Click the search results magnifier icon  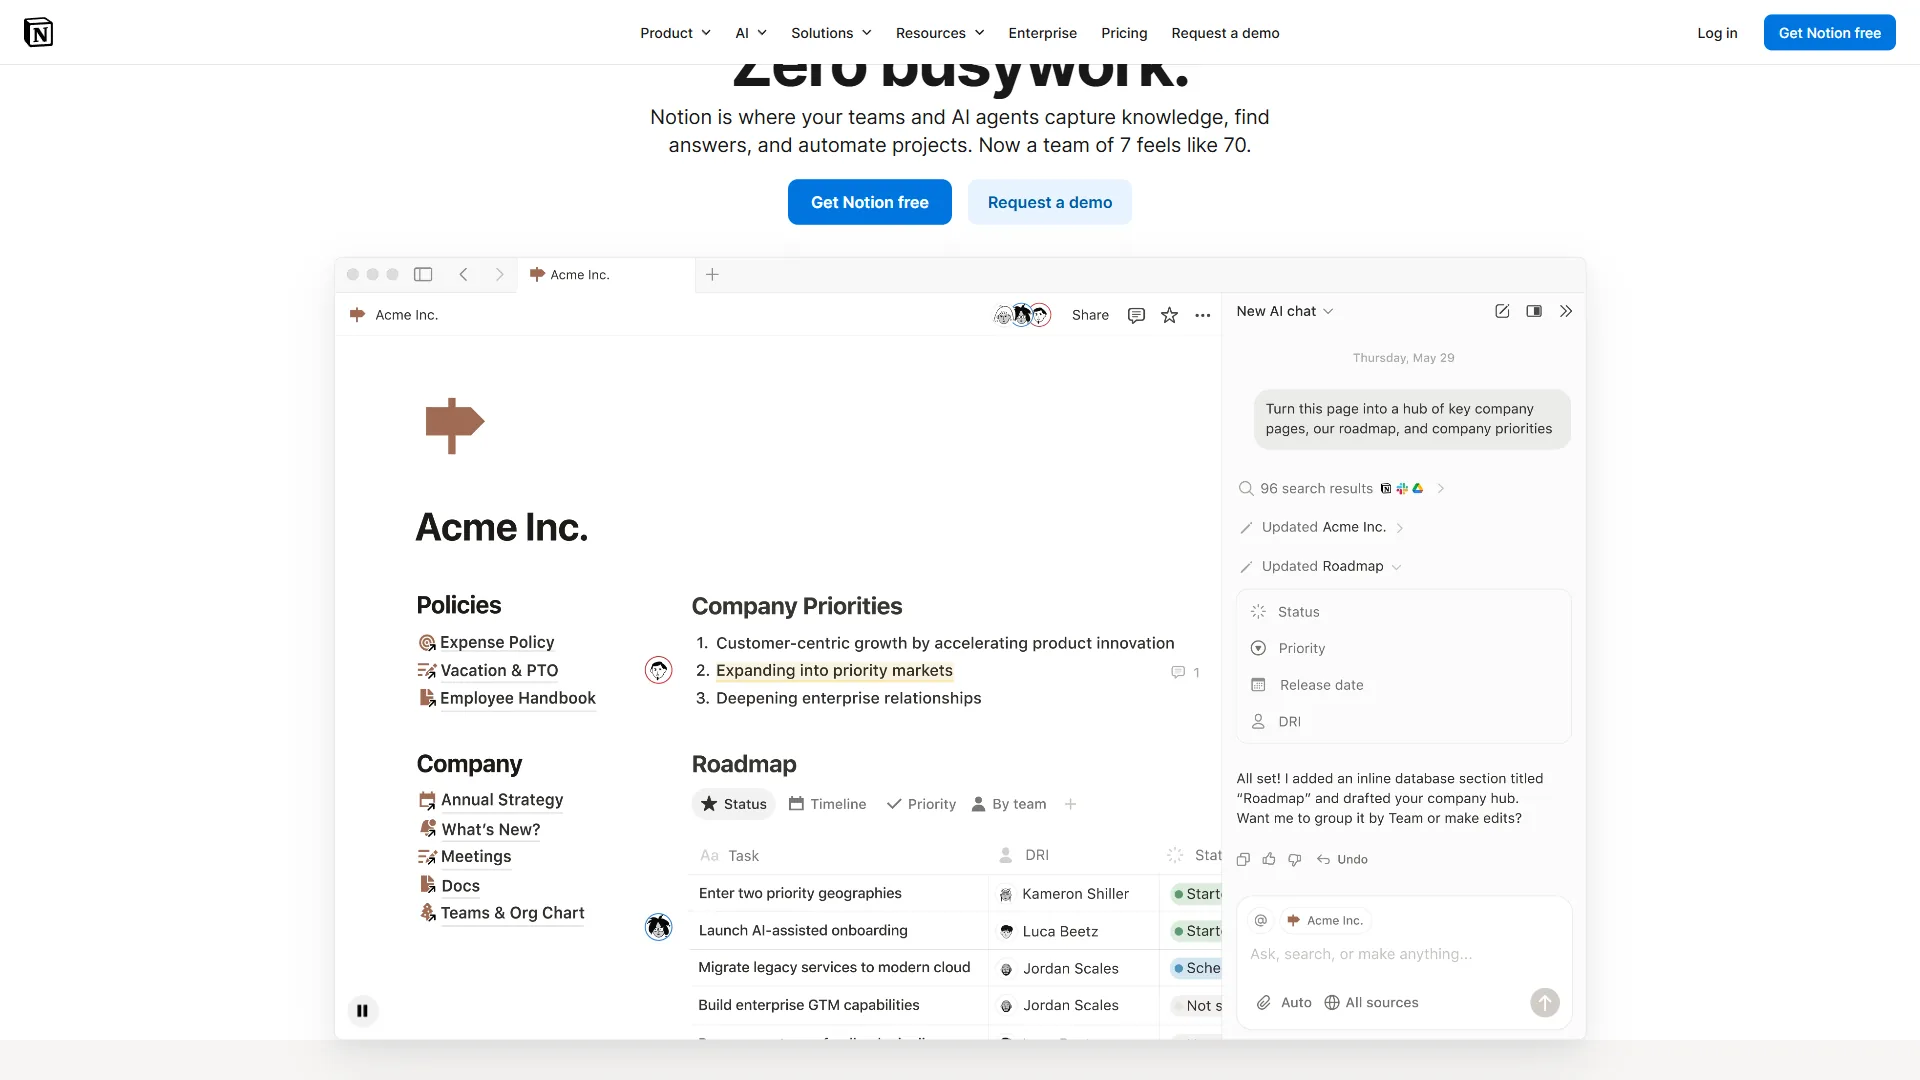[x=1246, y=488]
